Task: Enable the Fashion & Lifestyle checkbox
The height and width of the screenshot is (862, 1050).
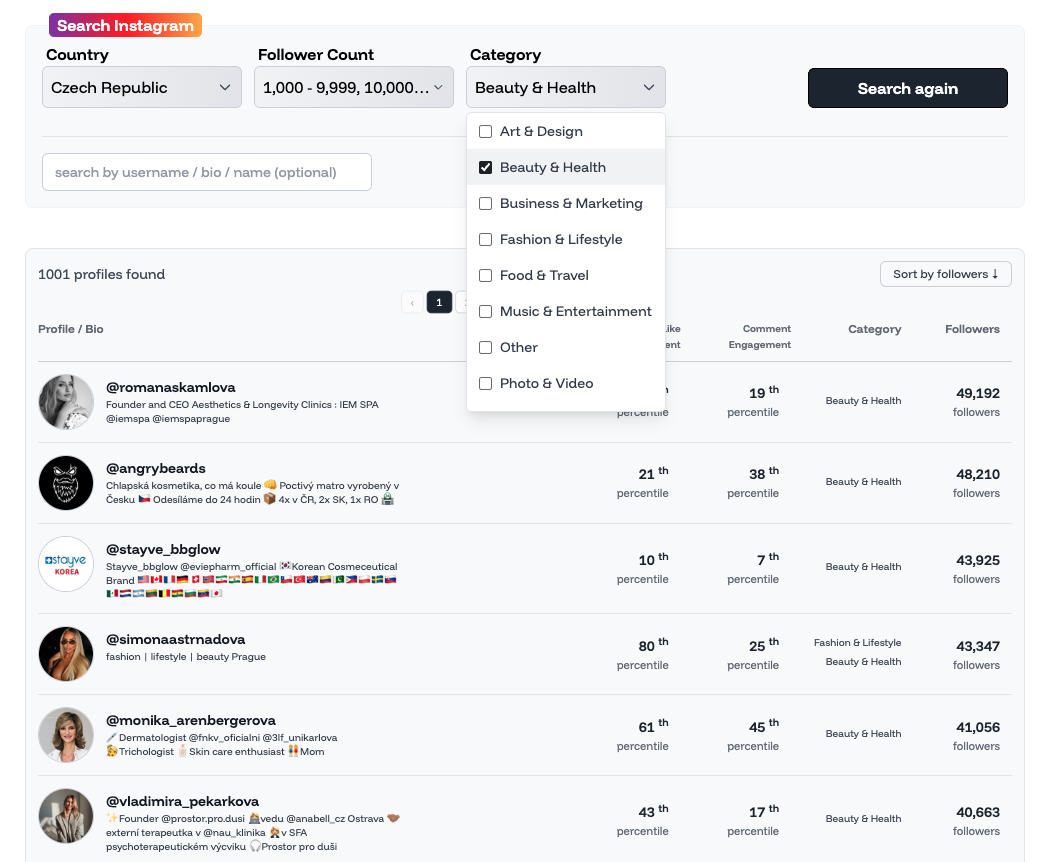Action: (486, 239)
